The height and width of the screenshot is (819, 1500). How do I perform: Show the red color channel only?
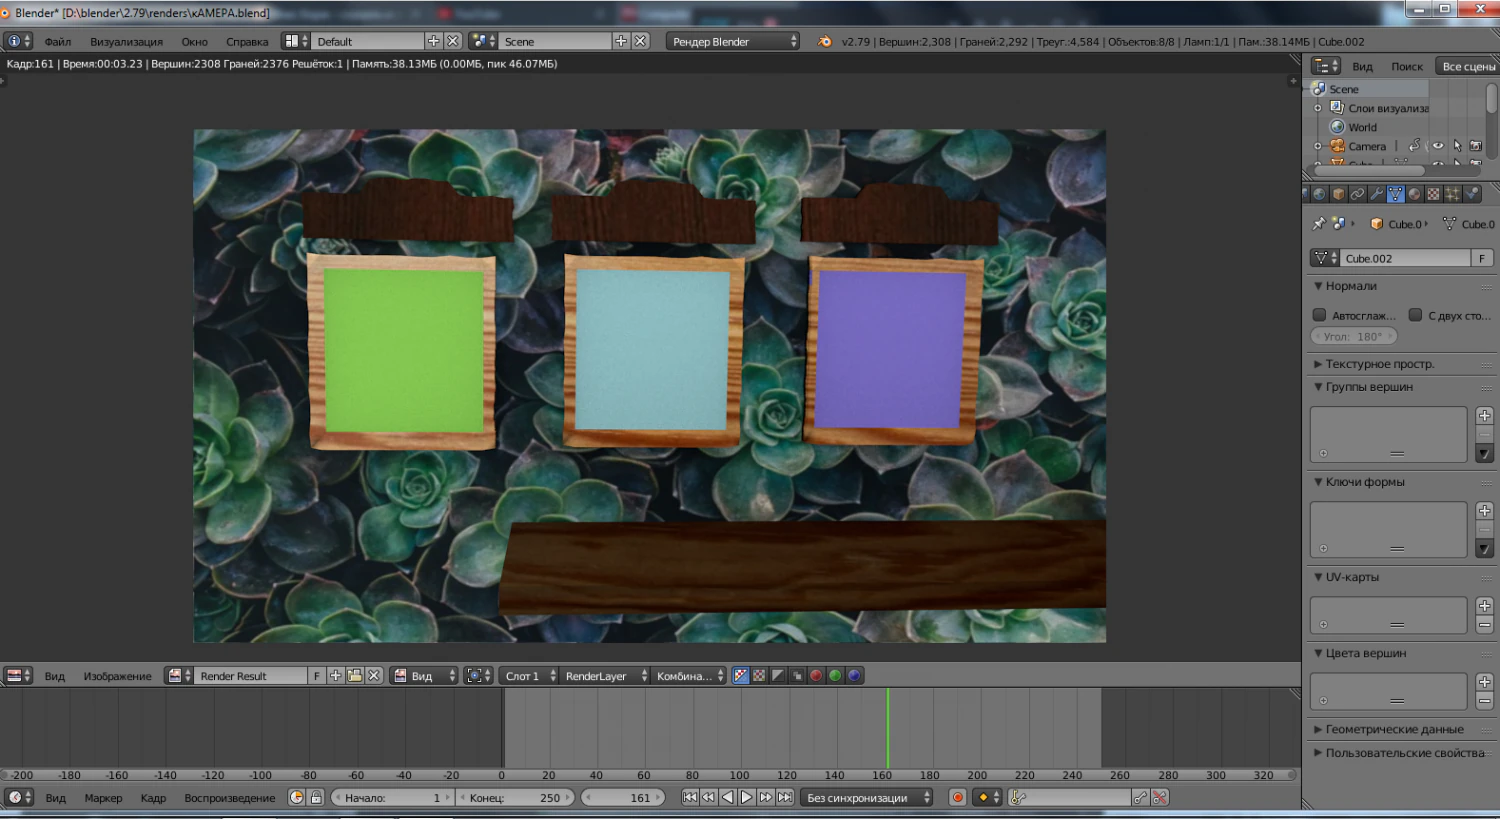click(x=816, y=676)
